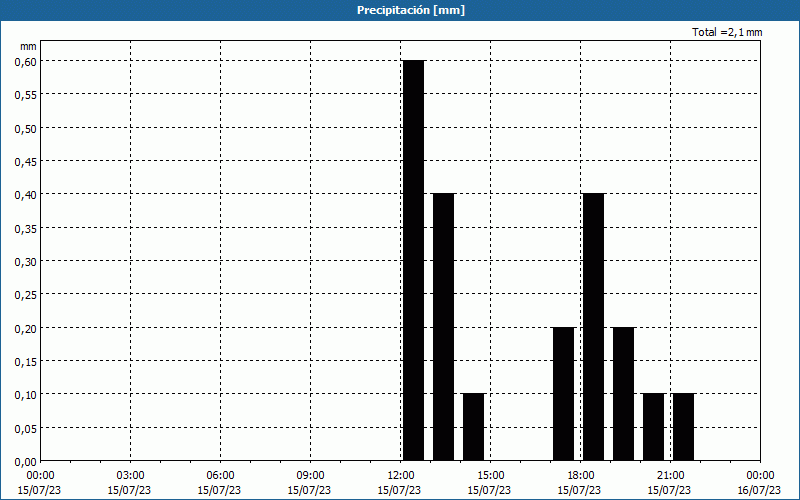Viewport: 800px width, 500px height.
Task: Click the '18:00' time axis label
Action: tap(581, 476)
